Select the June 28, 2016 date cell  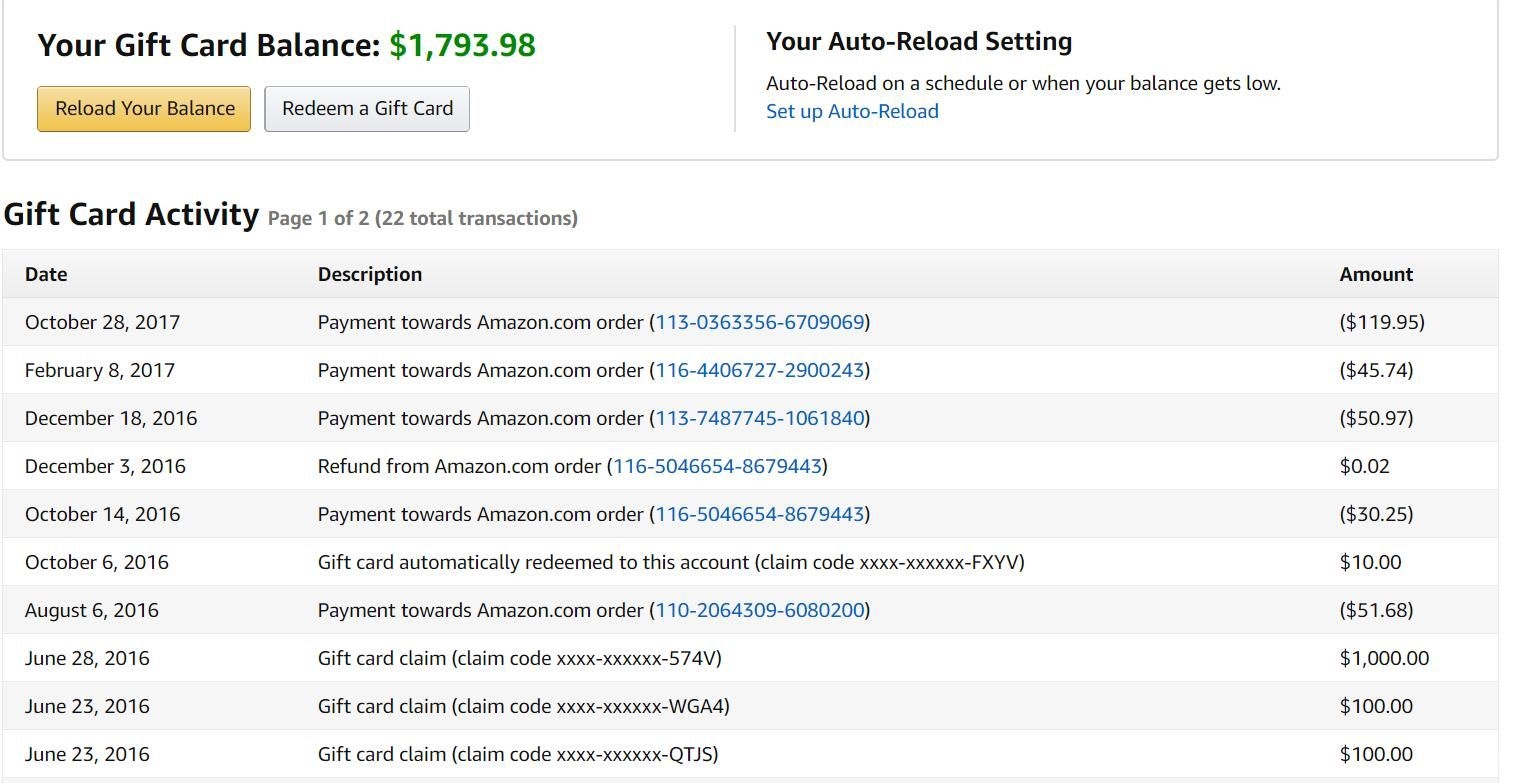click(87, 658)
